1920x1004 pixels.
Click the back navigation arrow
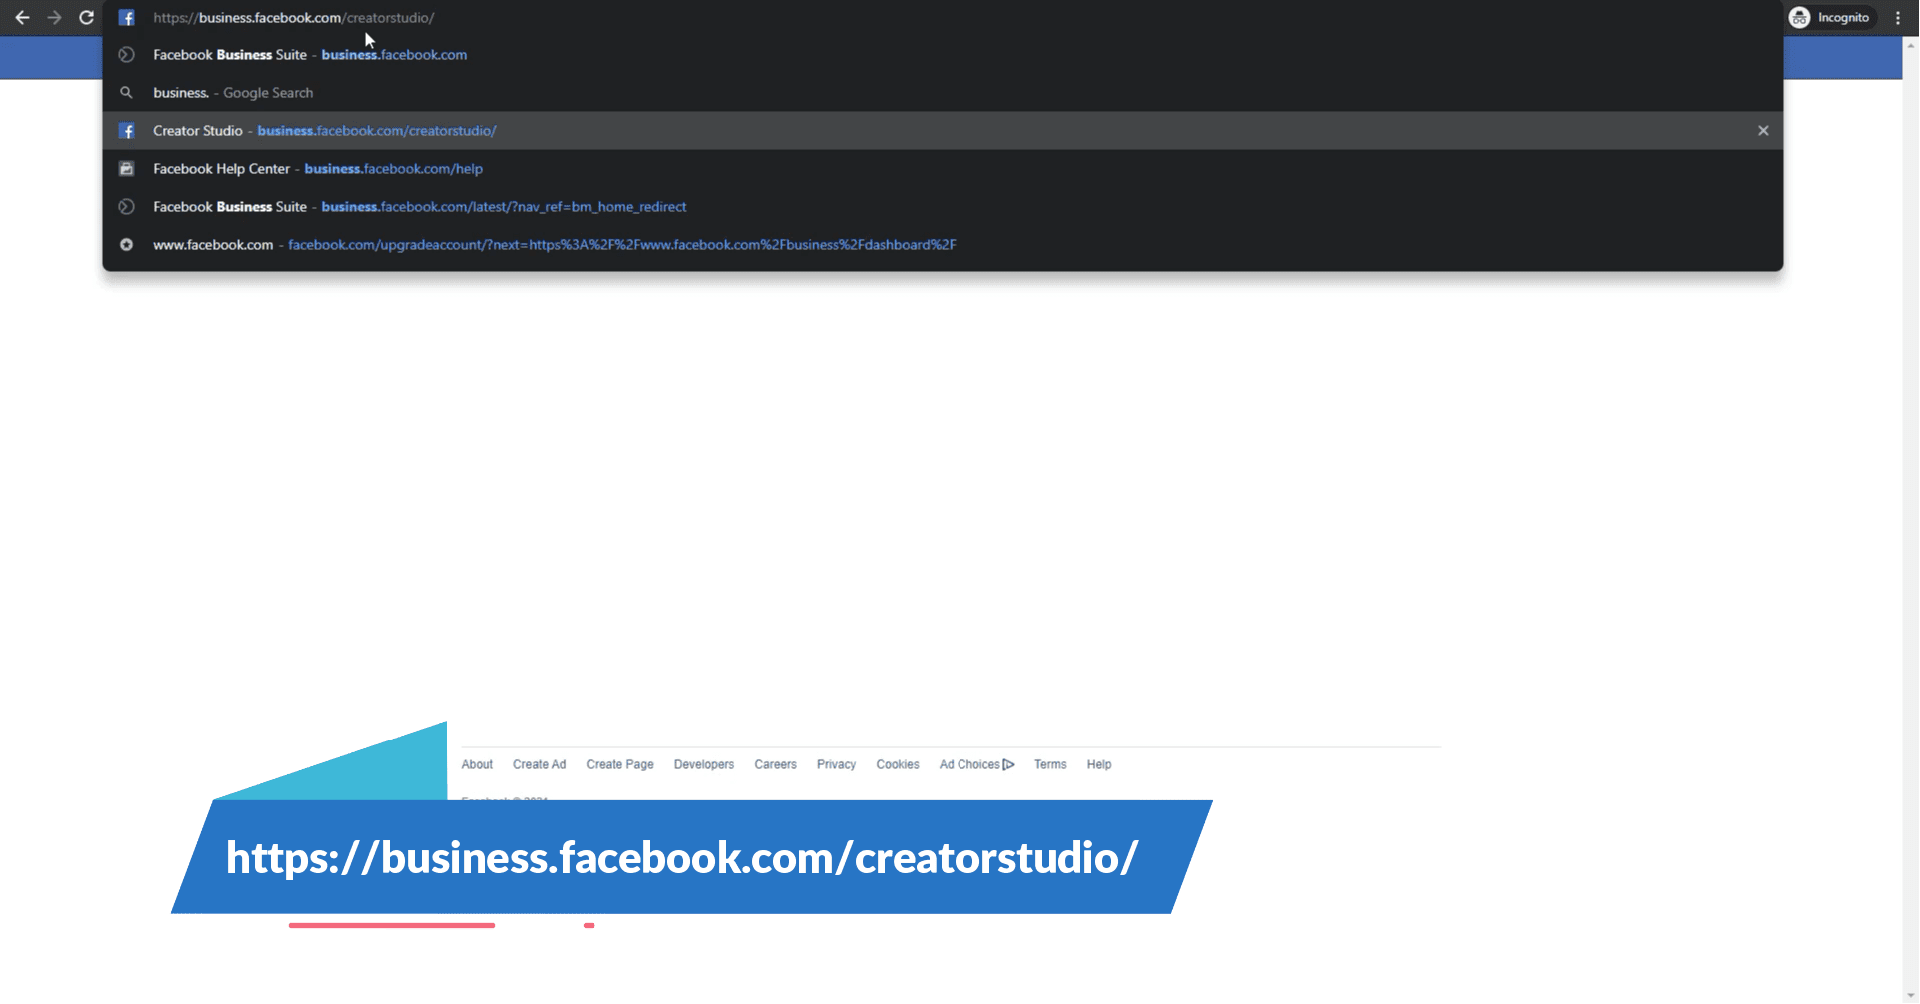[x=24, y=17]
